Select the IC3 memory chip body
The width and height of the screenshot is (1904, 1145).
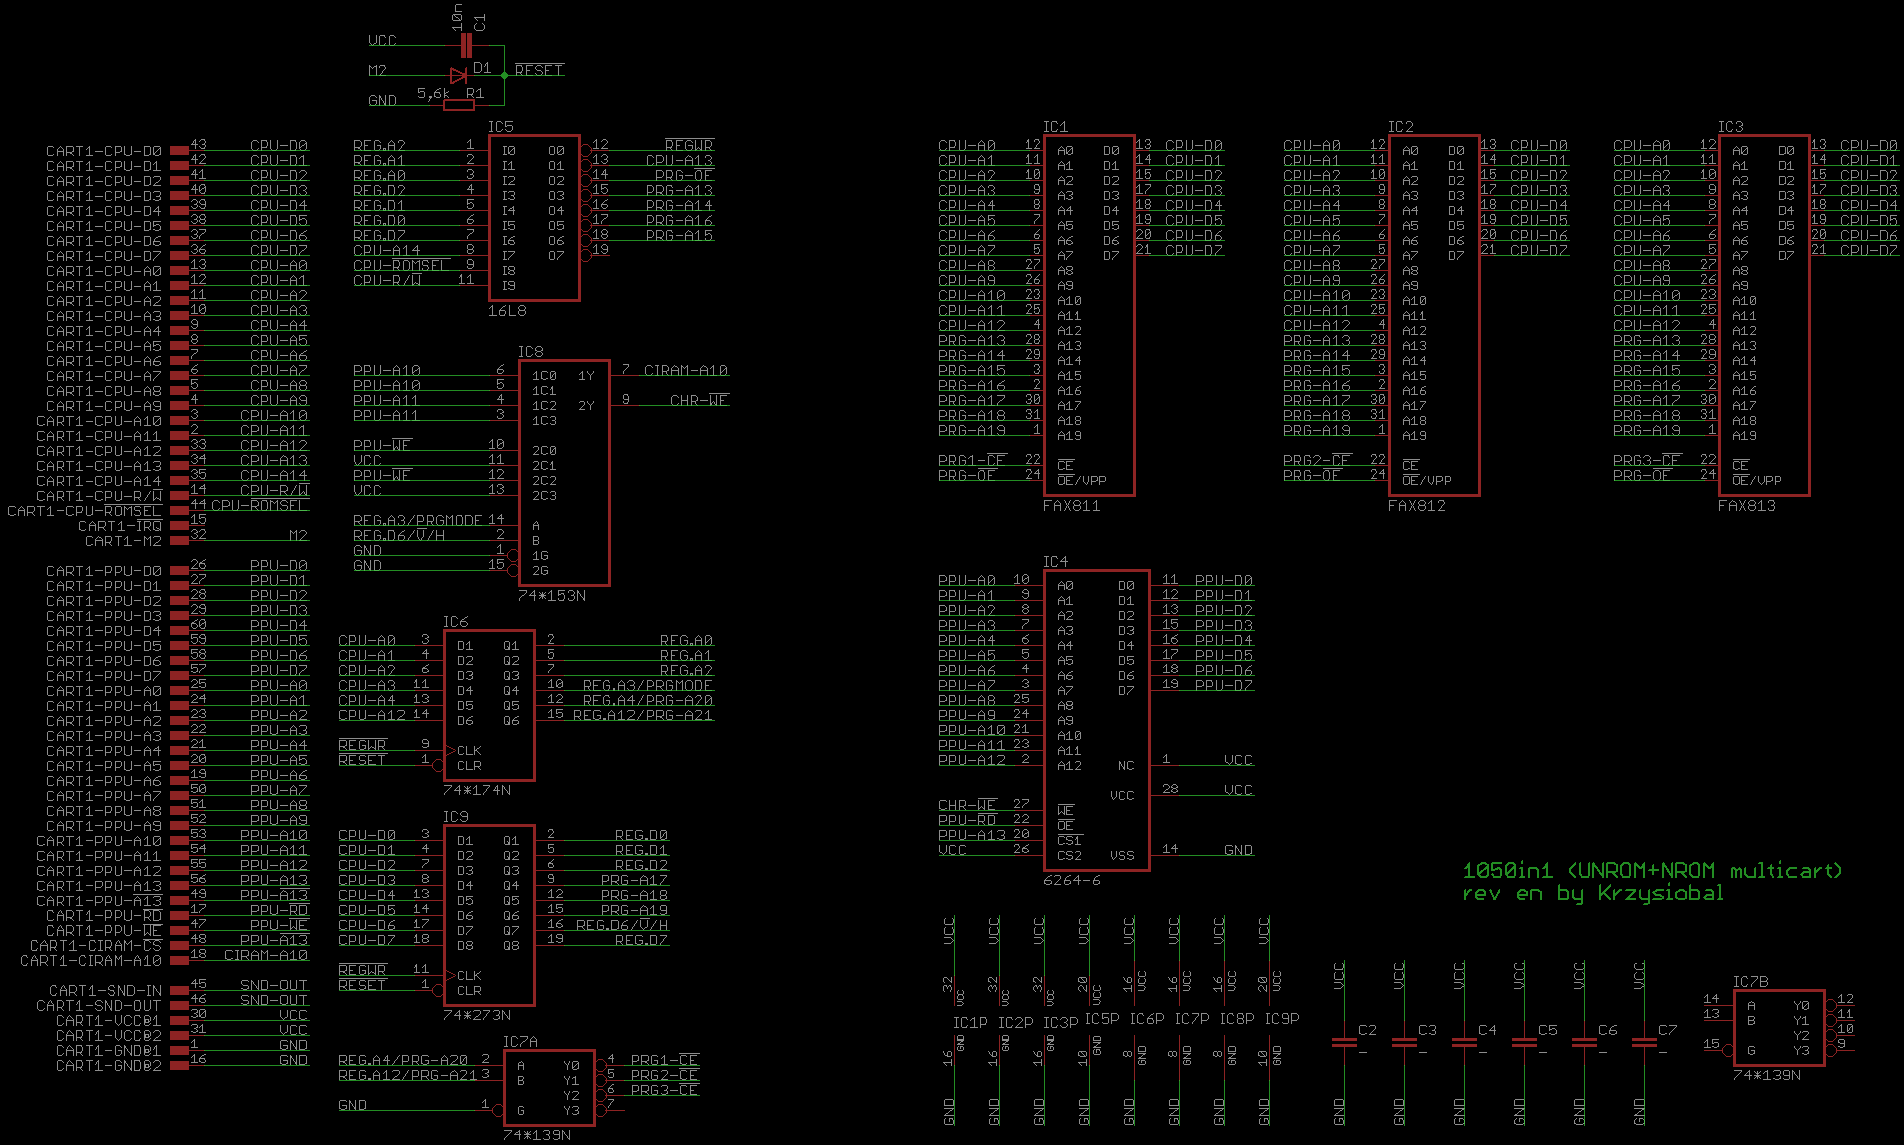click(1764, 315)
